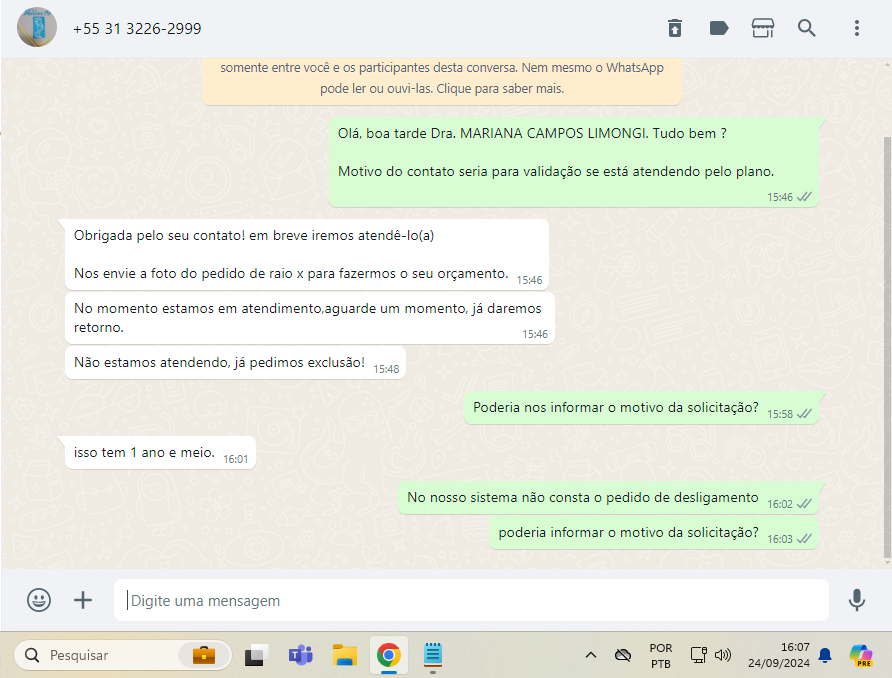Click the 15:46 sent message read ticks

(804, 197)
